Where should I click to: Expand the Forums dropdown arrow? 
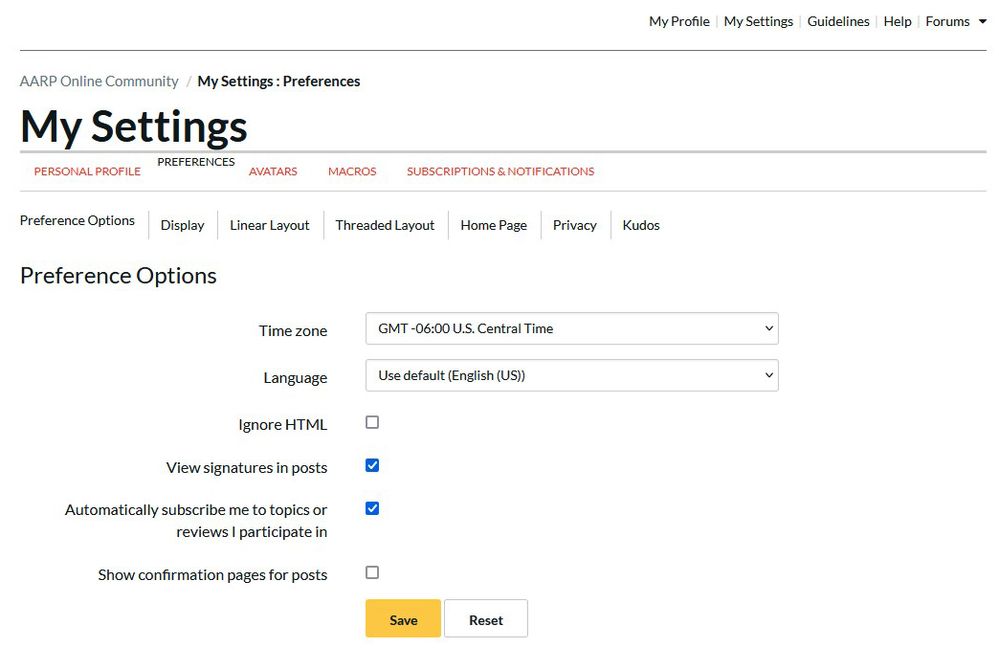[x=982, y=22]
